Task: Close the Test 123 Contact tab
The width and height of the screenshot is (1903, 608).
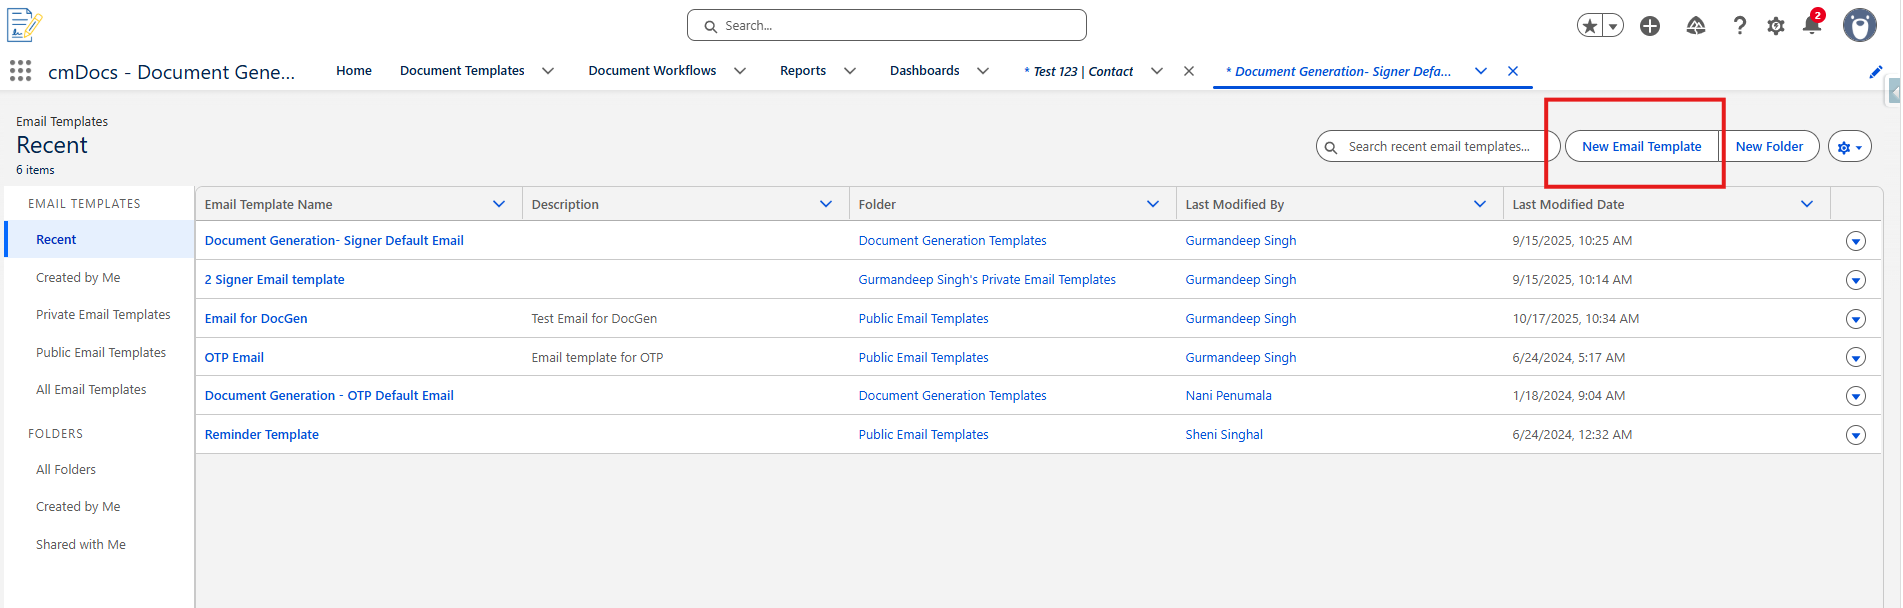Action: [1189, 71]
